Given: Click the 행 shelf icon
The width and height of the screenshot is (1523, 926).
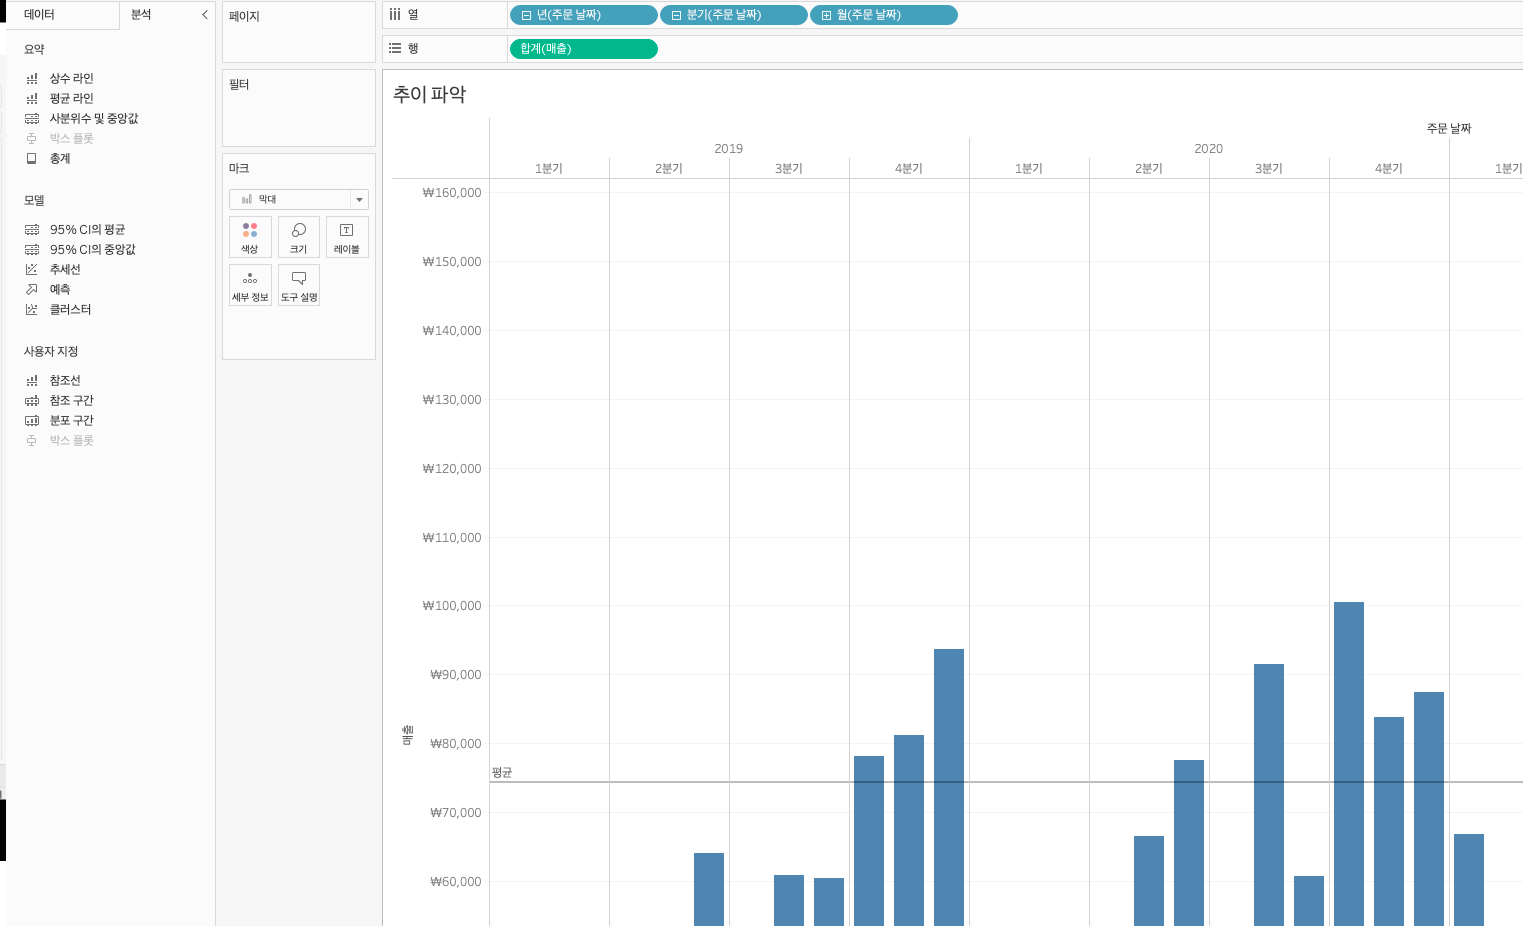Looking at the screenshot, I should coord(395,48).
